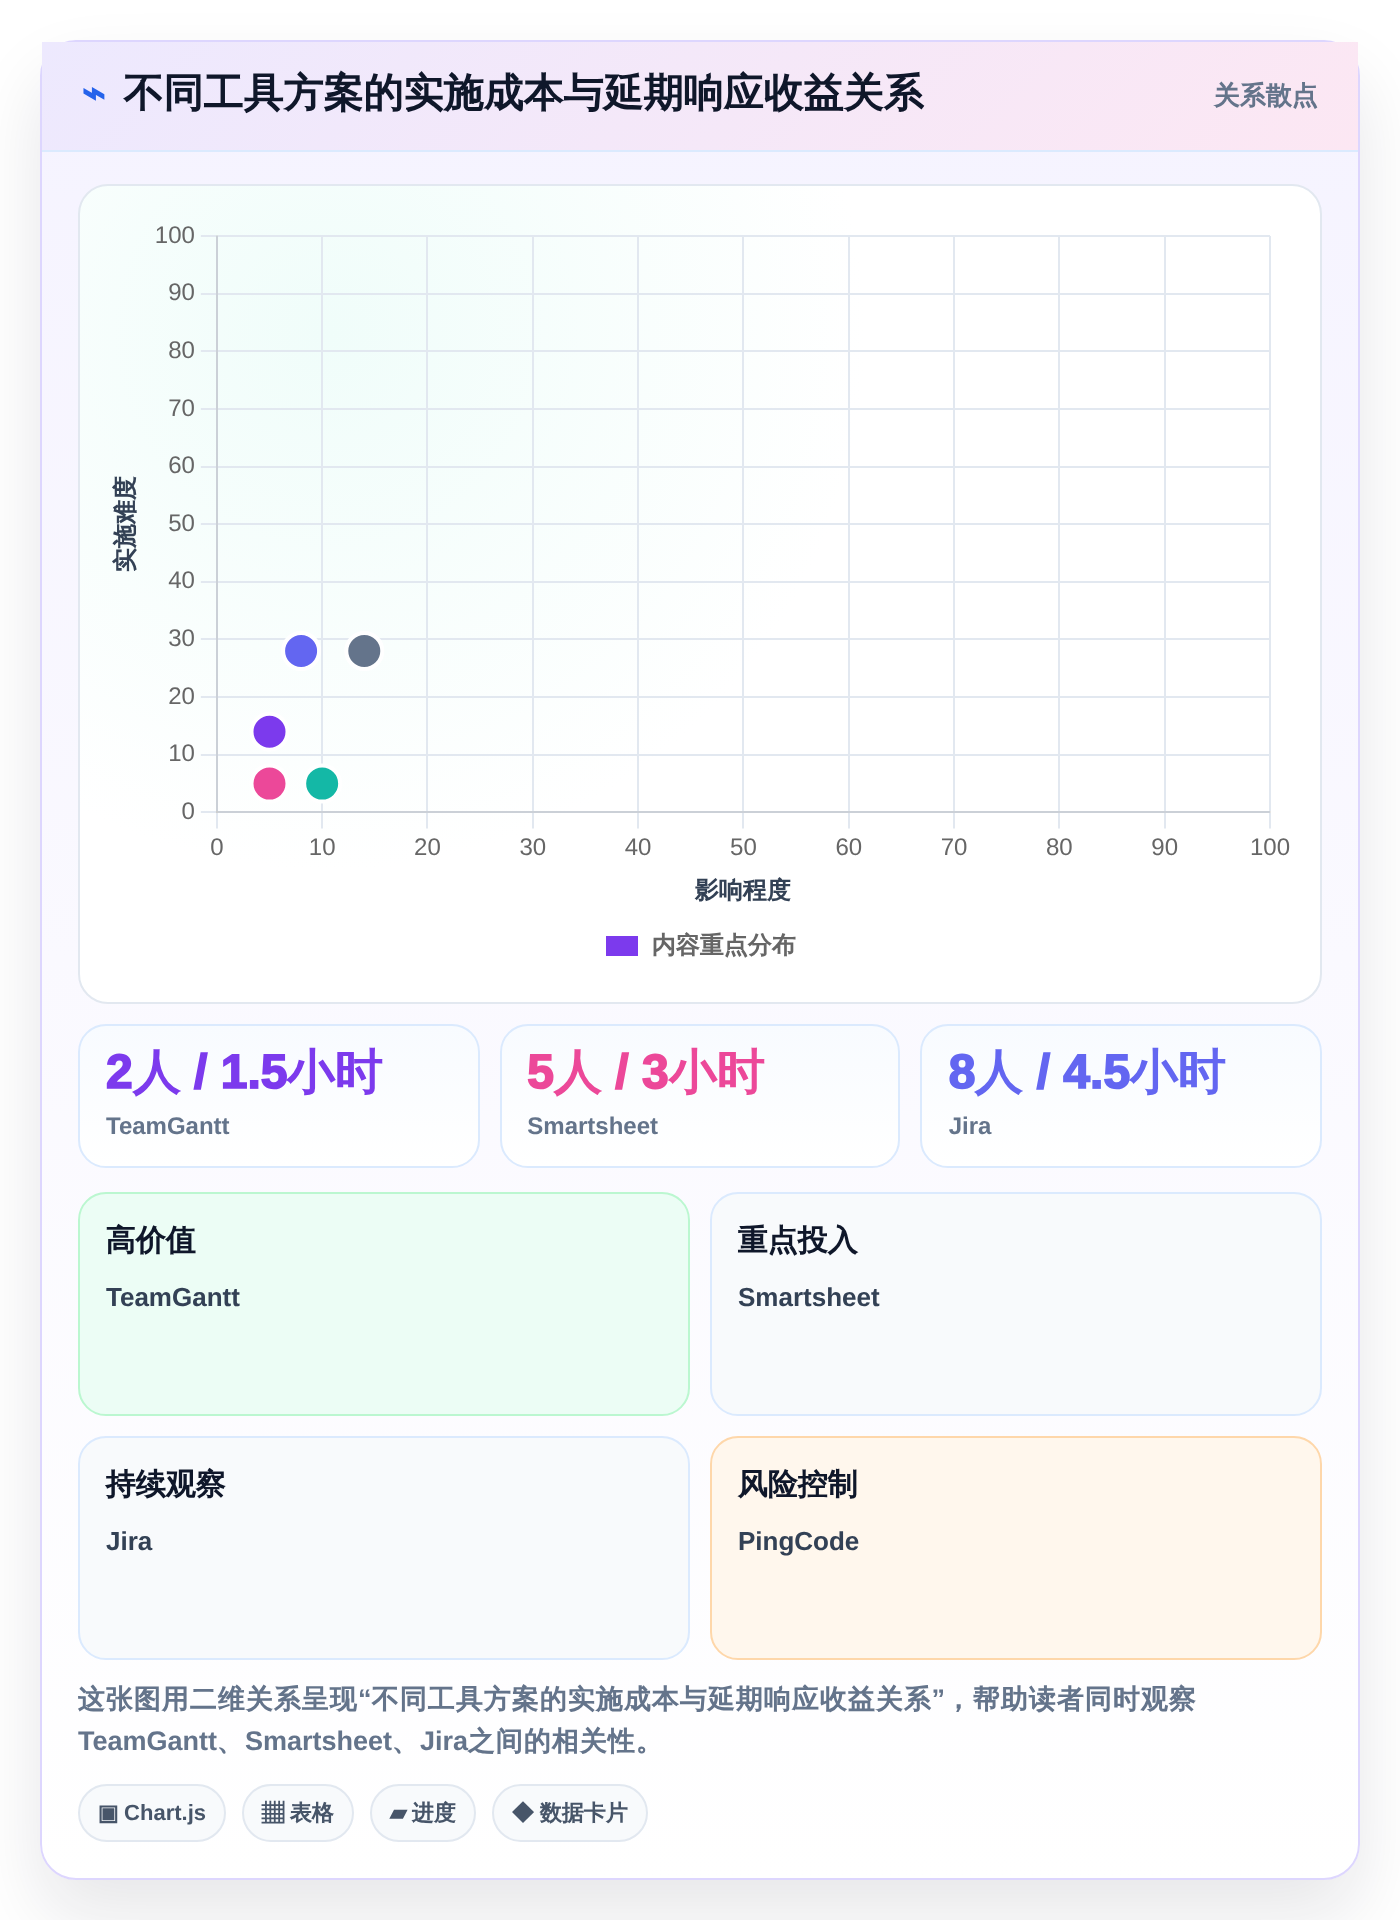1400x1920 pixels.
Task: Click the 2人 / 1.5小时 TeamGantt card
Action: (279, 1096)
